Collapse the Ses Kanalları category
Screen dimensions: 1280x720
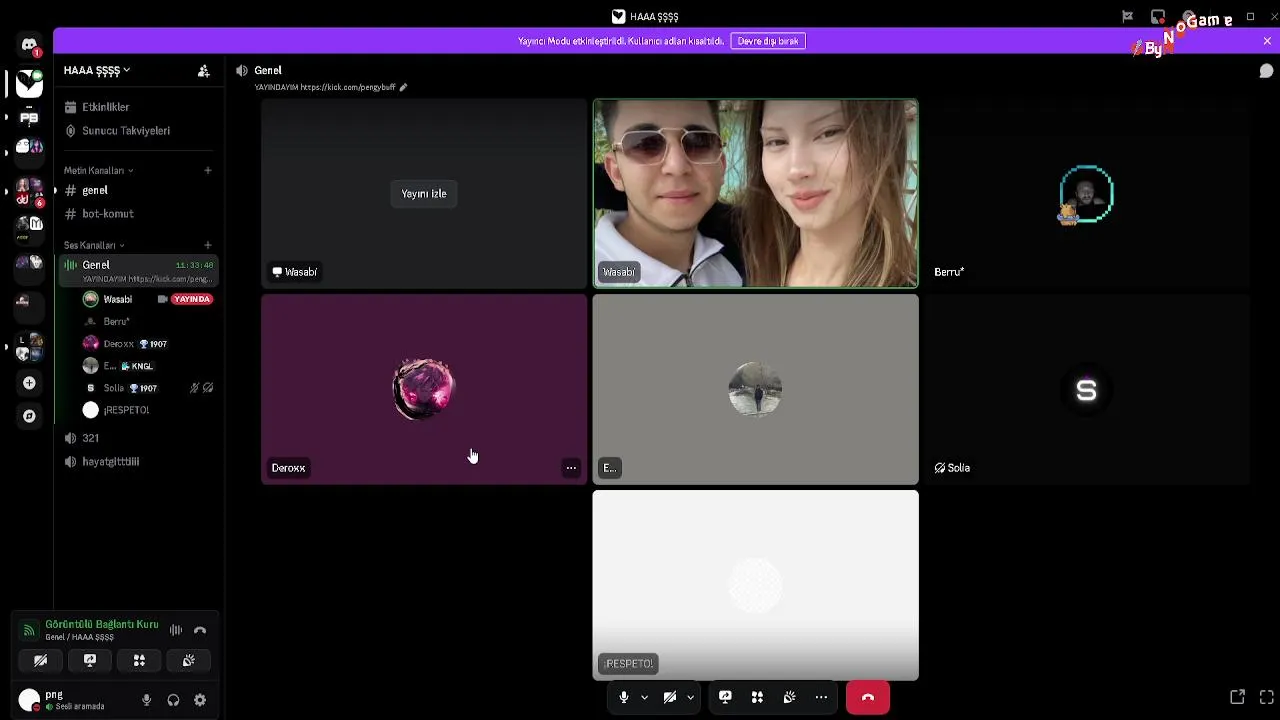[x=94, y=246]
